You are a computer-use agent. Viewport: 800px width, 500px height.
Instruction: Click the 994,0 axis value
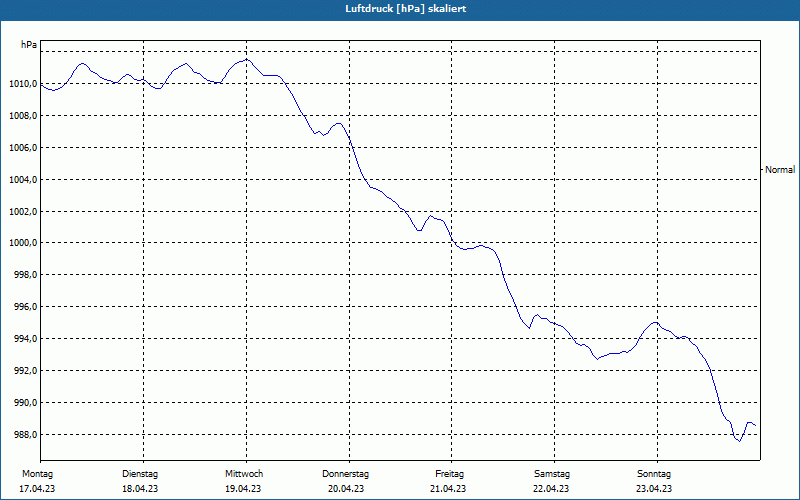pyautogui.click(x=26, y=339)
